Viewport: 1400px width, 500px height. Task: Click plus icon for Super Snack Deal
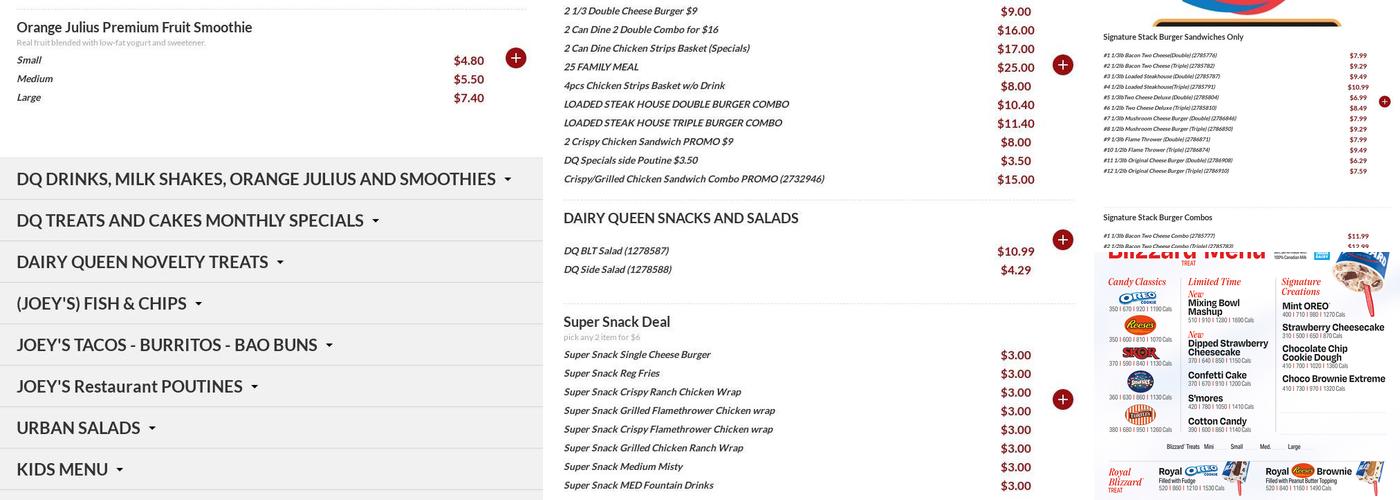click(1062, 400)
